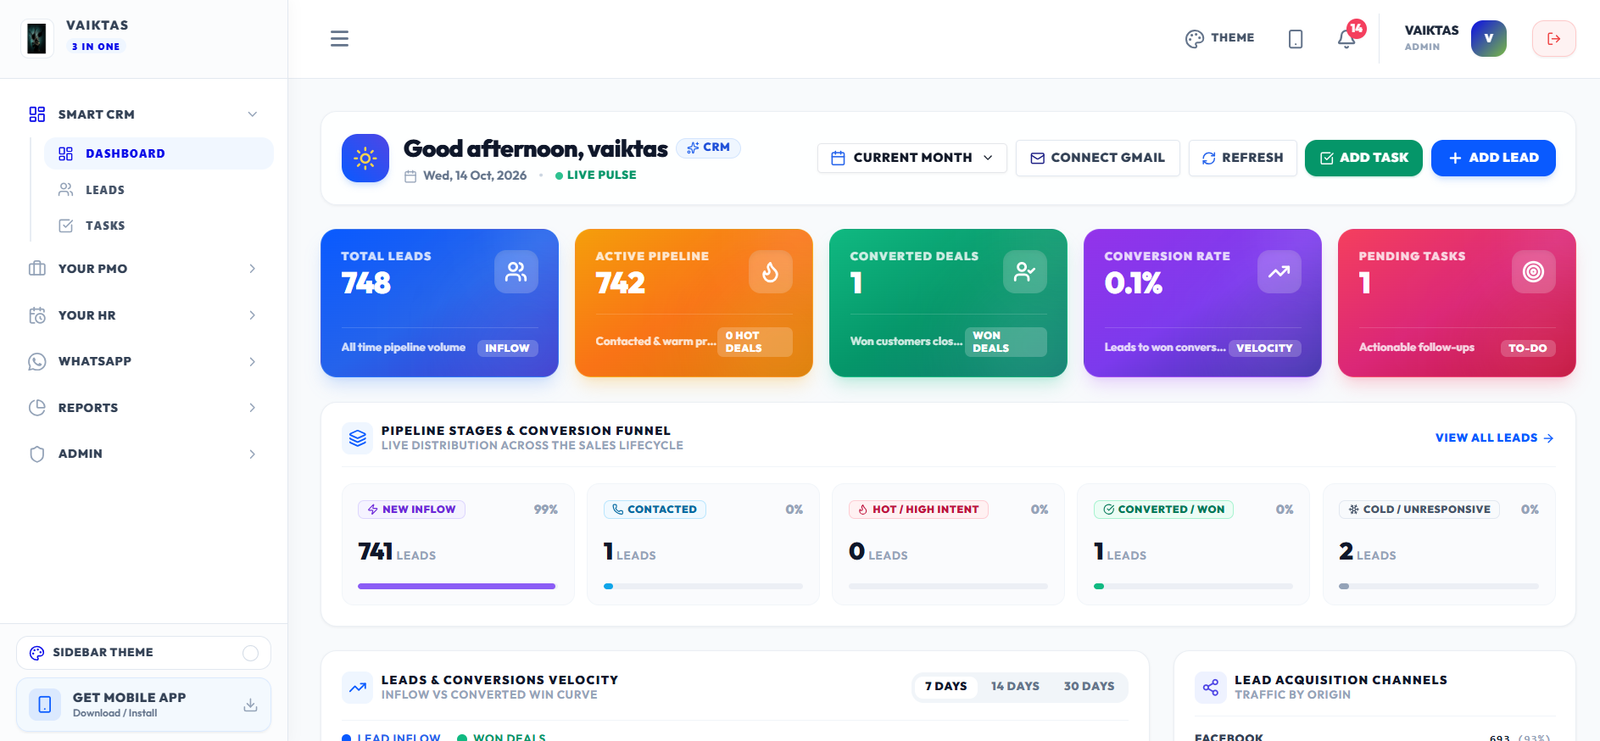Image resolution: width=1600 pixels, height=741 pixels.
Task: Click the Add Task button
Action: click(1364, 158)
